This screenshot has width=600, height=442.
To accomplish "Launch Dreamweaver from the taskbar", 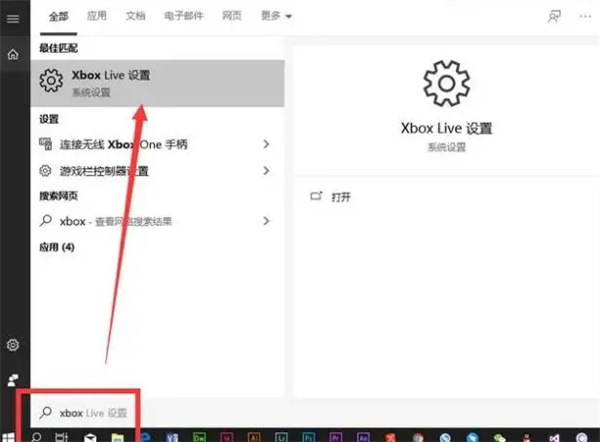I will pyautogui.click(x=199, y=437).
